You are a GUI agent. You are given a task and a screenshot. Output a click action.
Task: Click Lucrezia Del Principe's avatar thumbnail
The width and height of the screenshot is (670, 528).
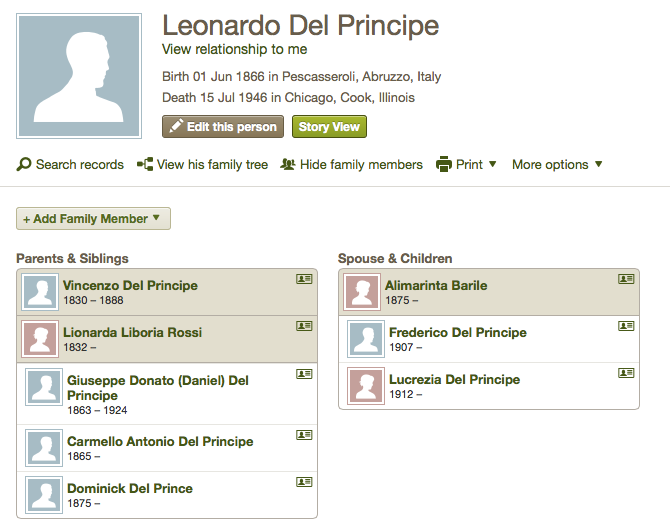366,386
